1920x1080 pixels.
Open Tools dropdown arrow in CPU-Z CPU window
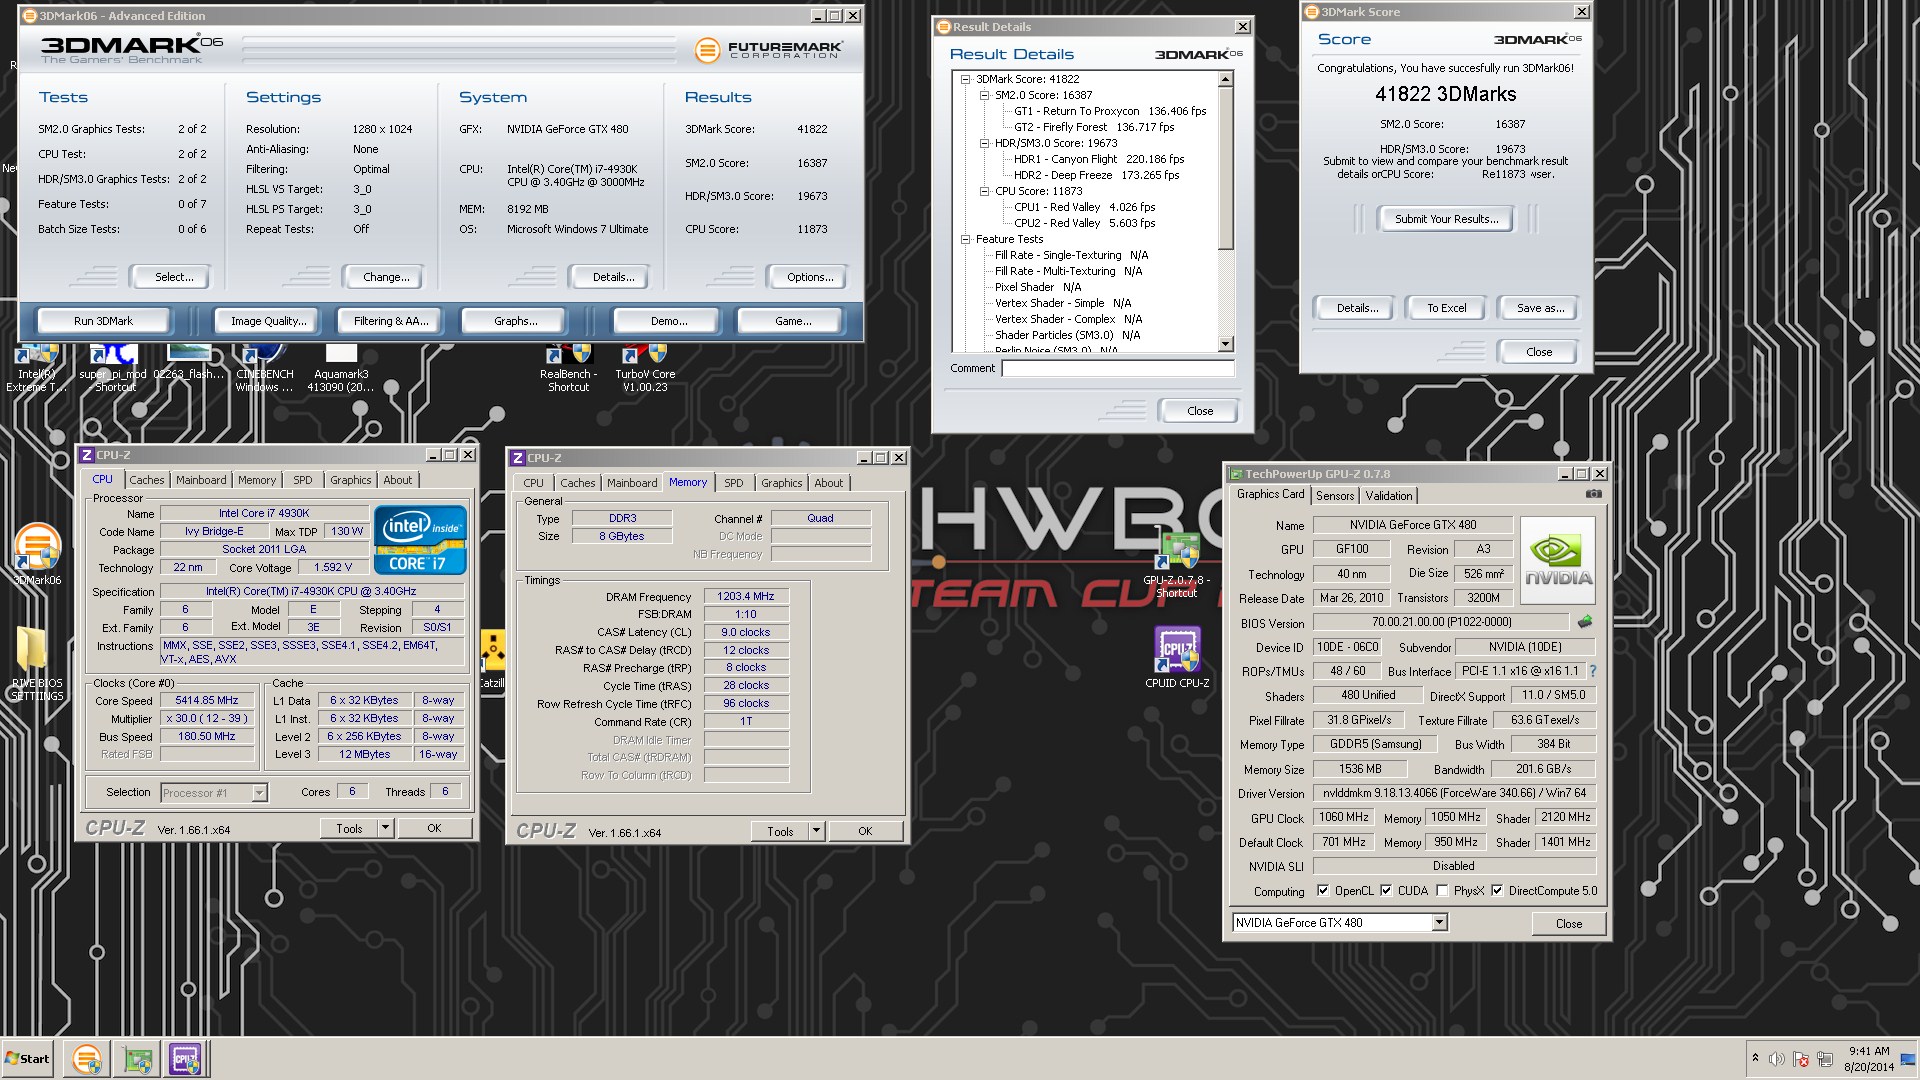pos(386,828)
